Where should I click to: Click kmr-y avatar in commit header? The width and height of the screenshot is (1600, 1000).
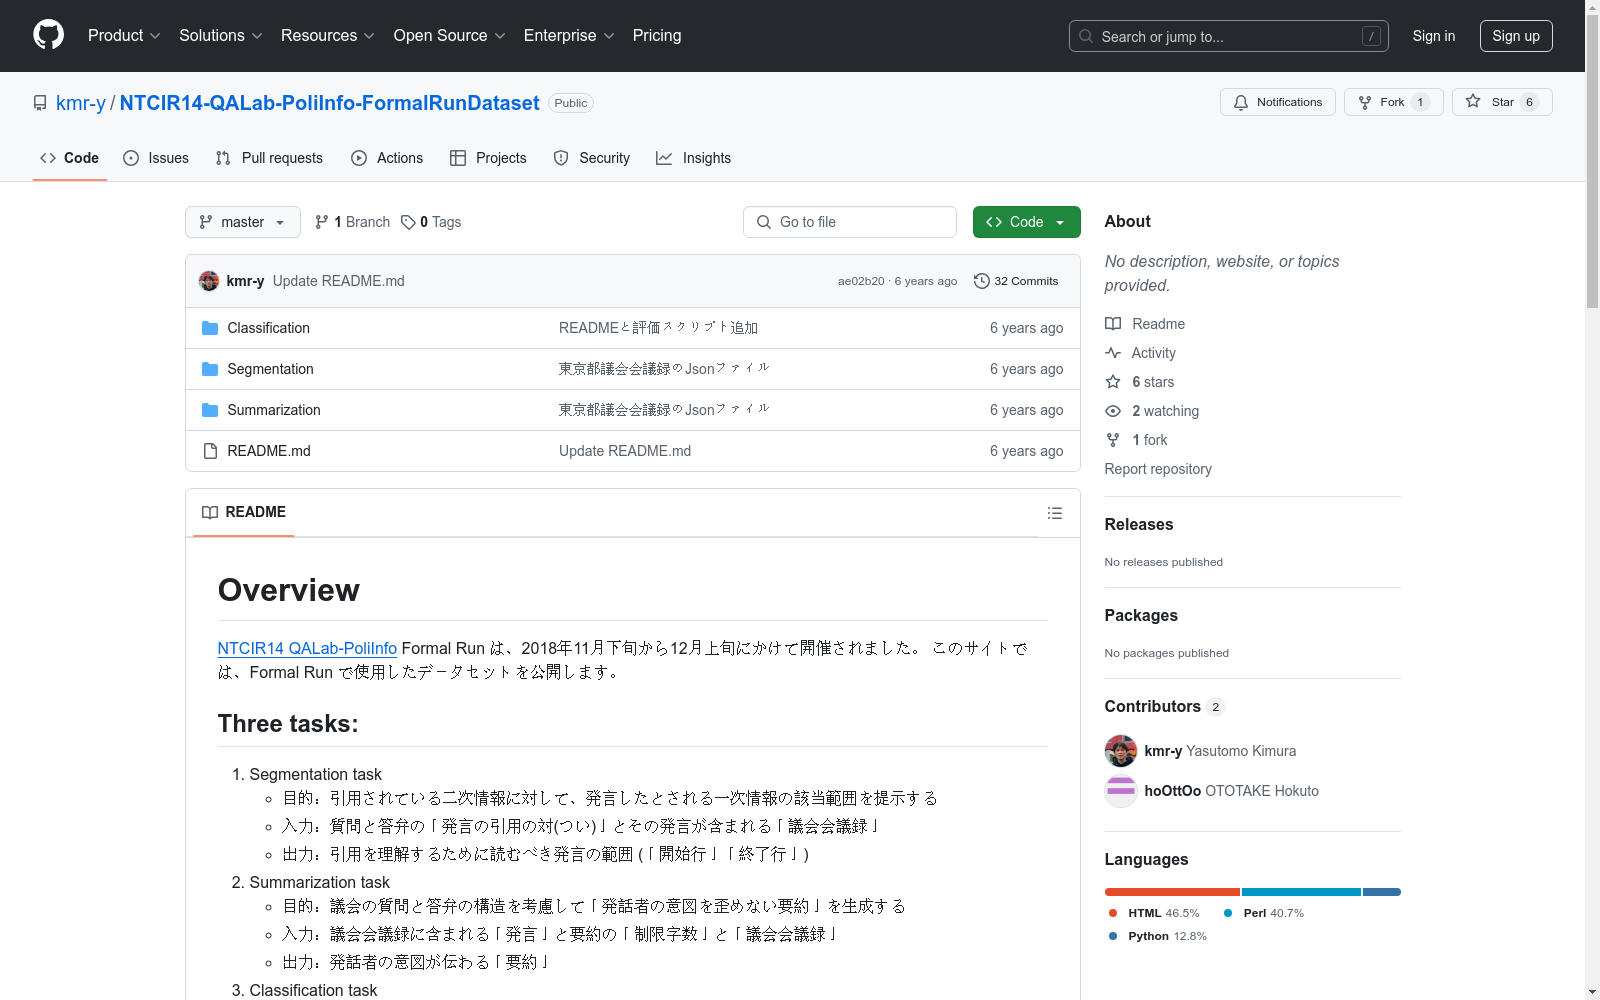coord(209,281)
